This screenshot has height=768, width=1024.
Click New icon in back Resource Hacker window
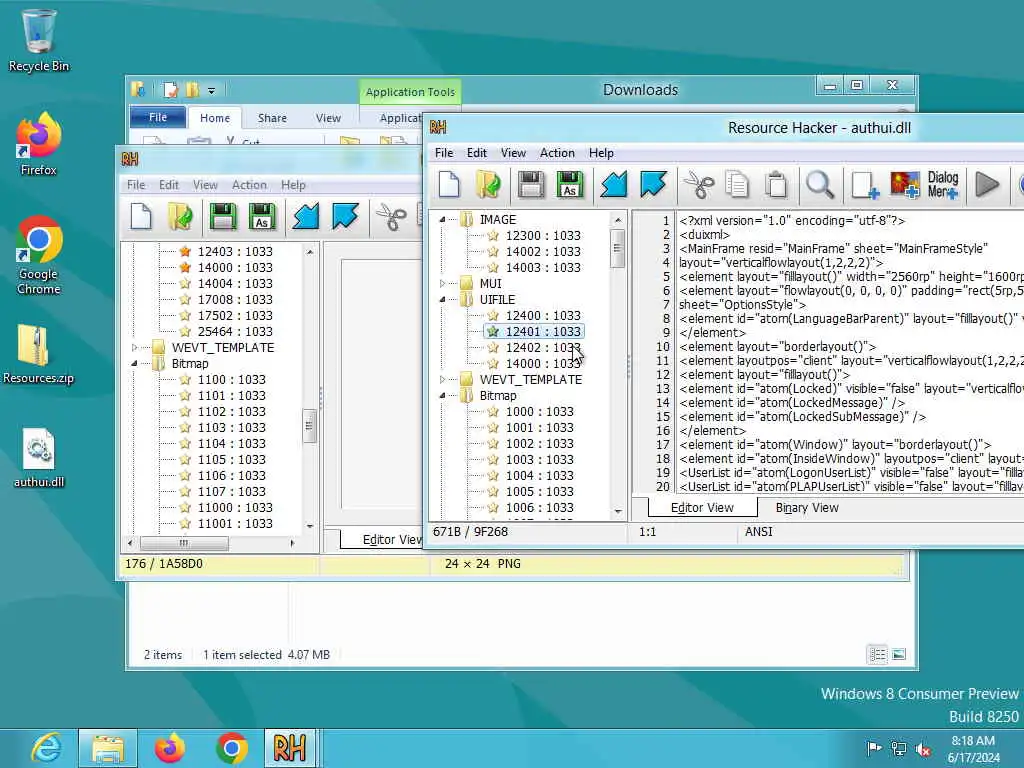tap(141, 217)
